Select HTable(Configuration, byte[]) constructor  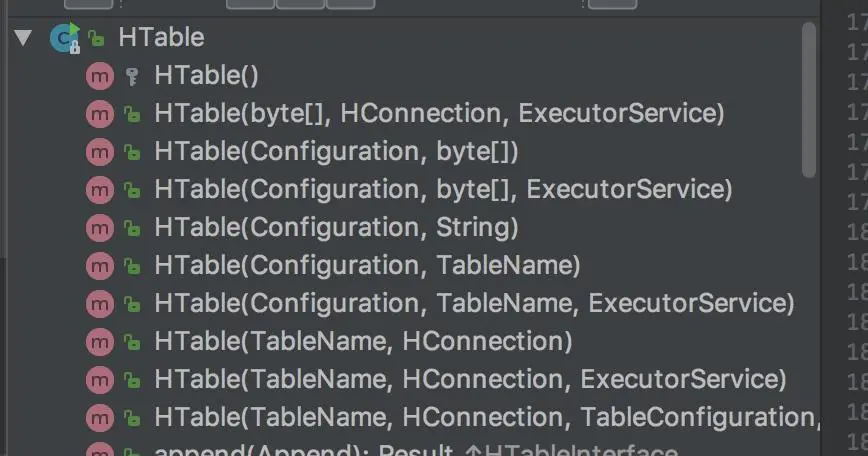tap(337, 152)
